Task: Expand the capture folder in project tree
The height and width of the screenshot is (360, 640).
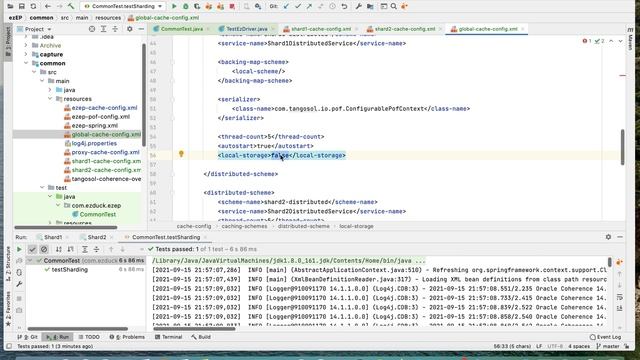Action: point(26,54)
